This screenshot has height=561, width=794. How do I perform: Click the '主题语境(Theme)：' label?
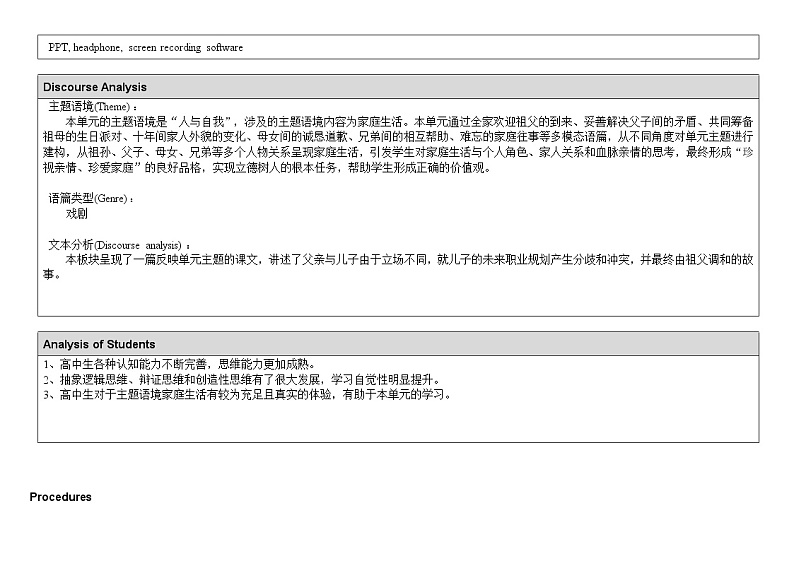pyautogui.click(x=93, y=107)
